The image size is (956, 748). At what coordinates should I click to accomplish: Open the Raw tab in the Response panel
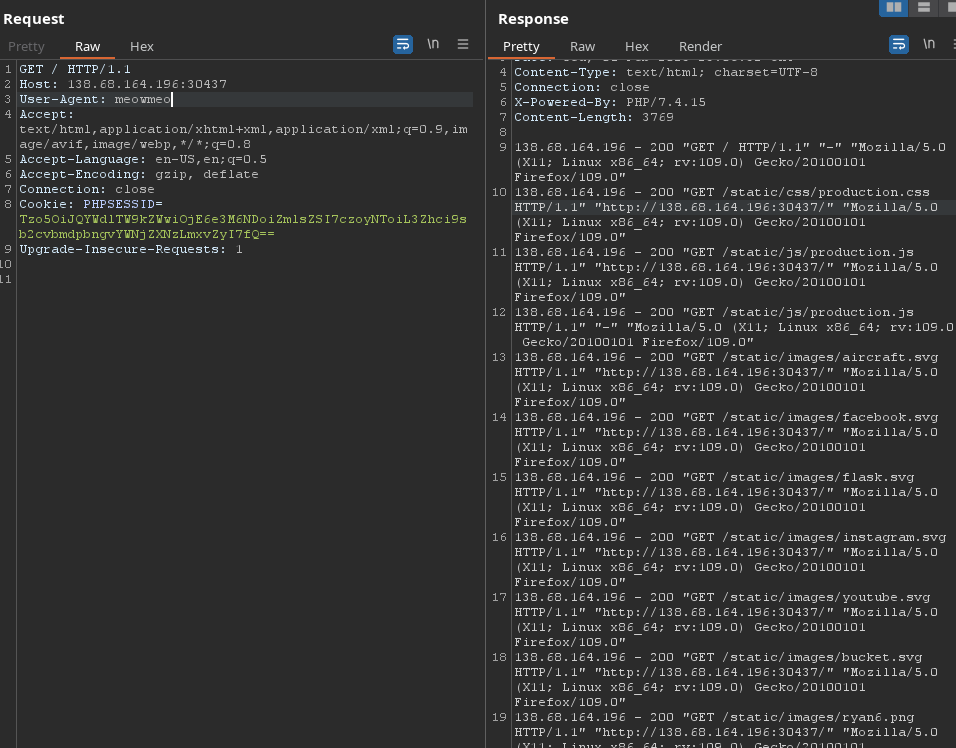[582, 46]
